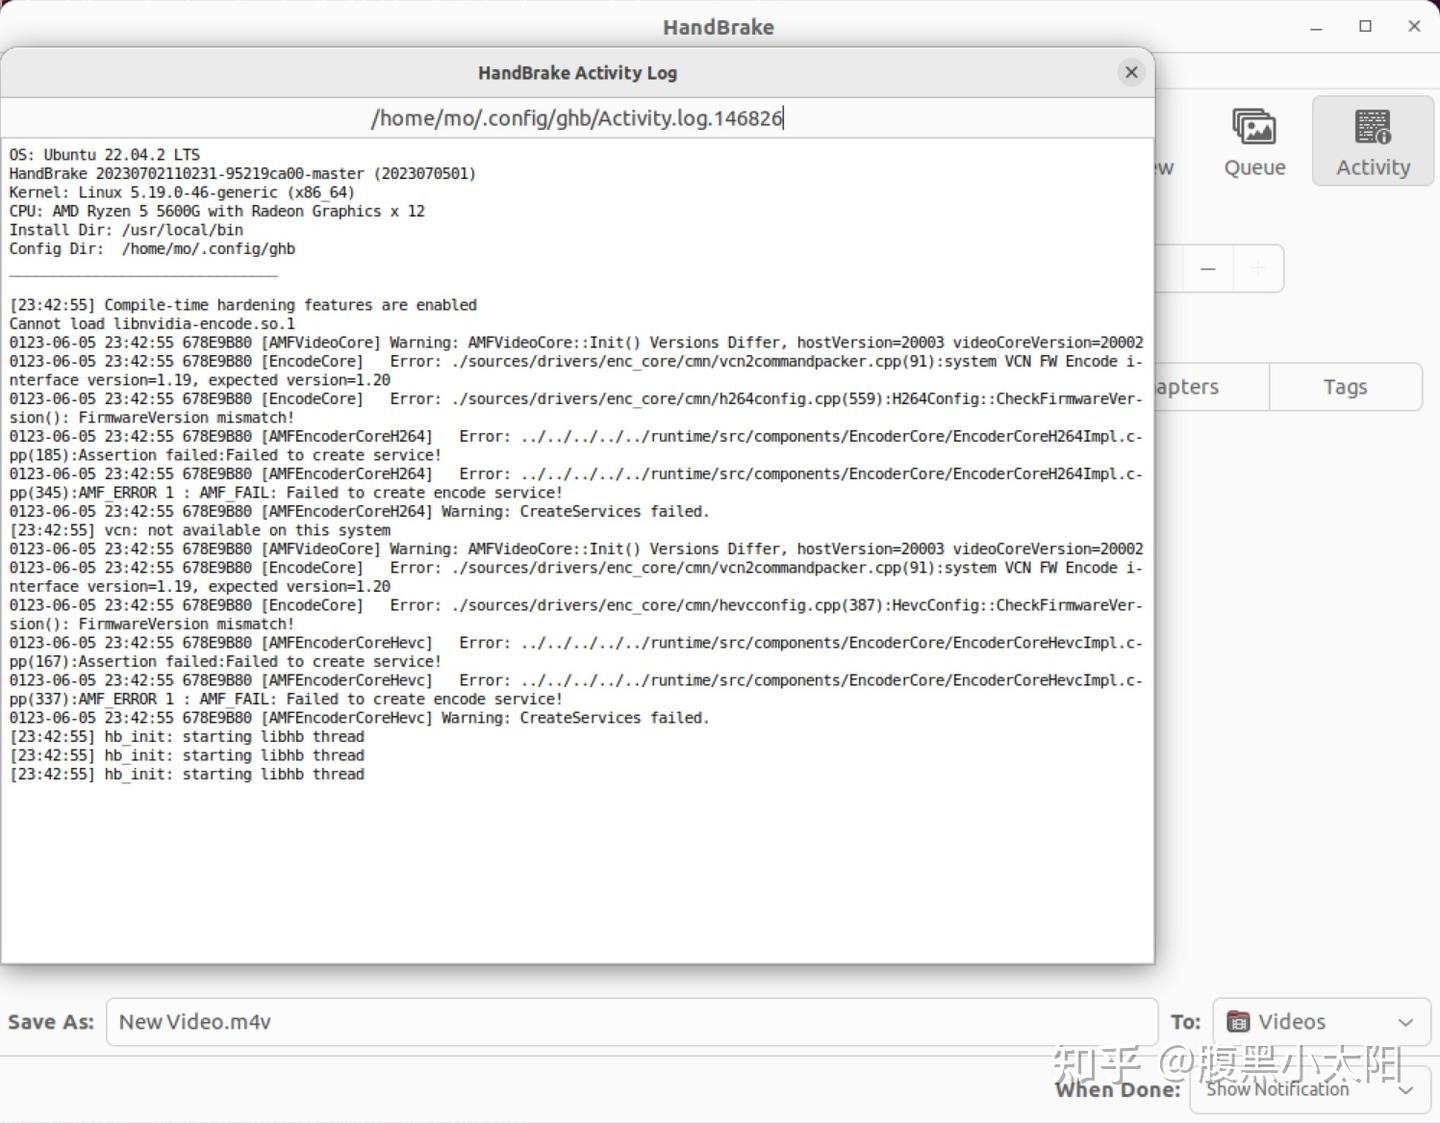Click the main window close button
Image resolution: width=1440 pixels, height=1123 pixels.
1413,27
